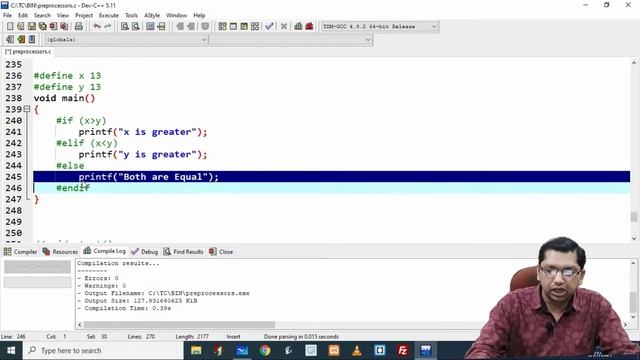The image size is (640, 360).
Task: Switch to the Find Results tab
Action: (184, 252)
